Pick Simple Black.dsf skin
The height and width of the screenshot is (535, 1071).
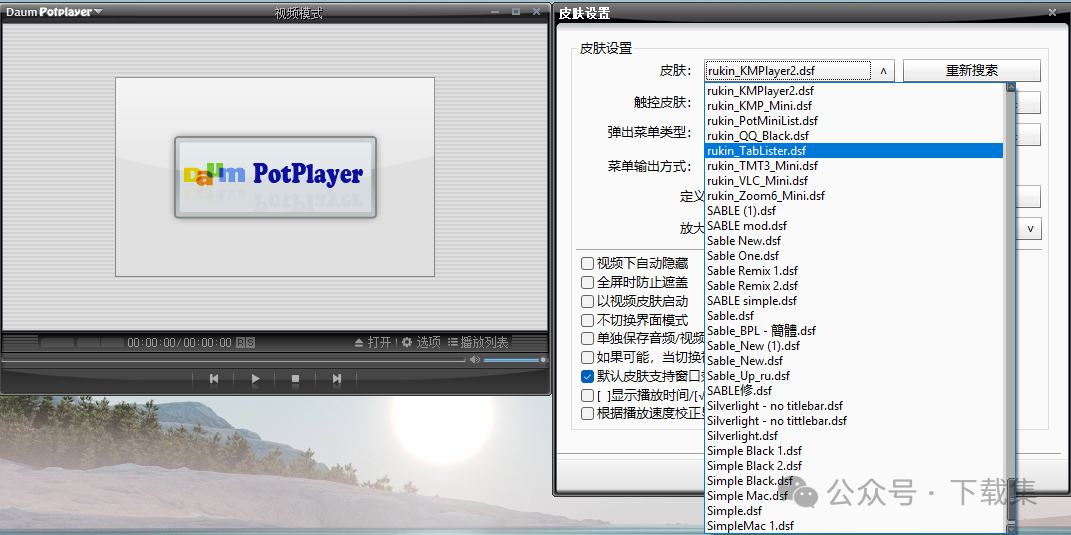point(854,481)
